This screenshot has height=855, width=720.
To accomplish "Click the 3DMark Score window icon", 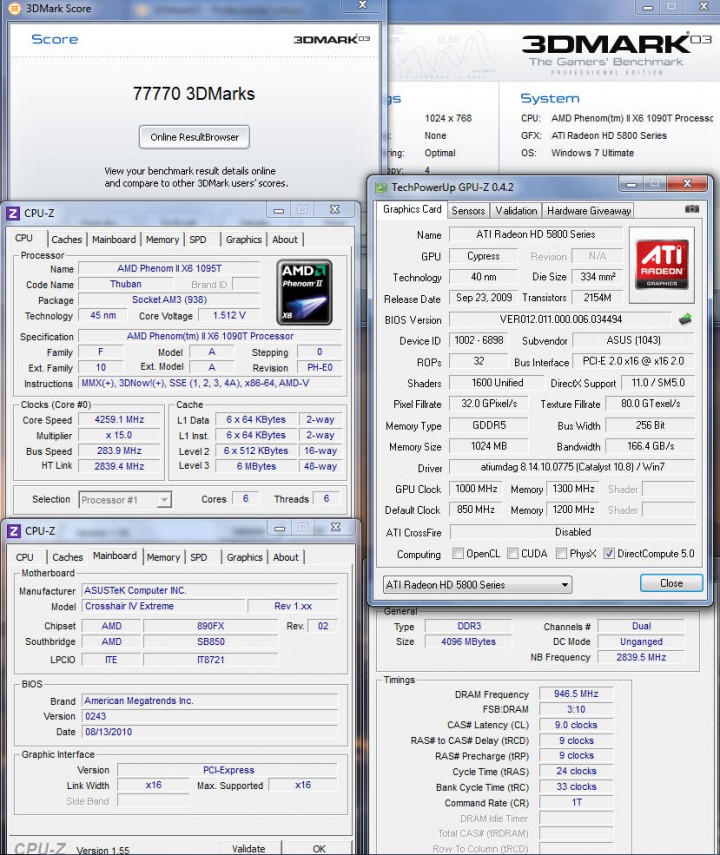I will pos(14,8).
